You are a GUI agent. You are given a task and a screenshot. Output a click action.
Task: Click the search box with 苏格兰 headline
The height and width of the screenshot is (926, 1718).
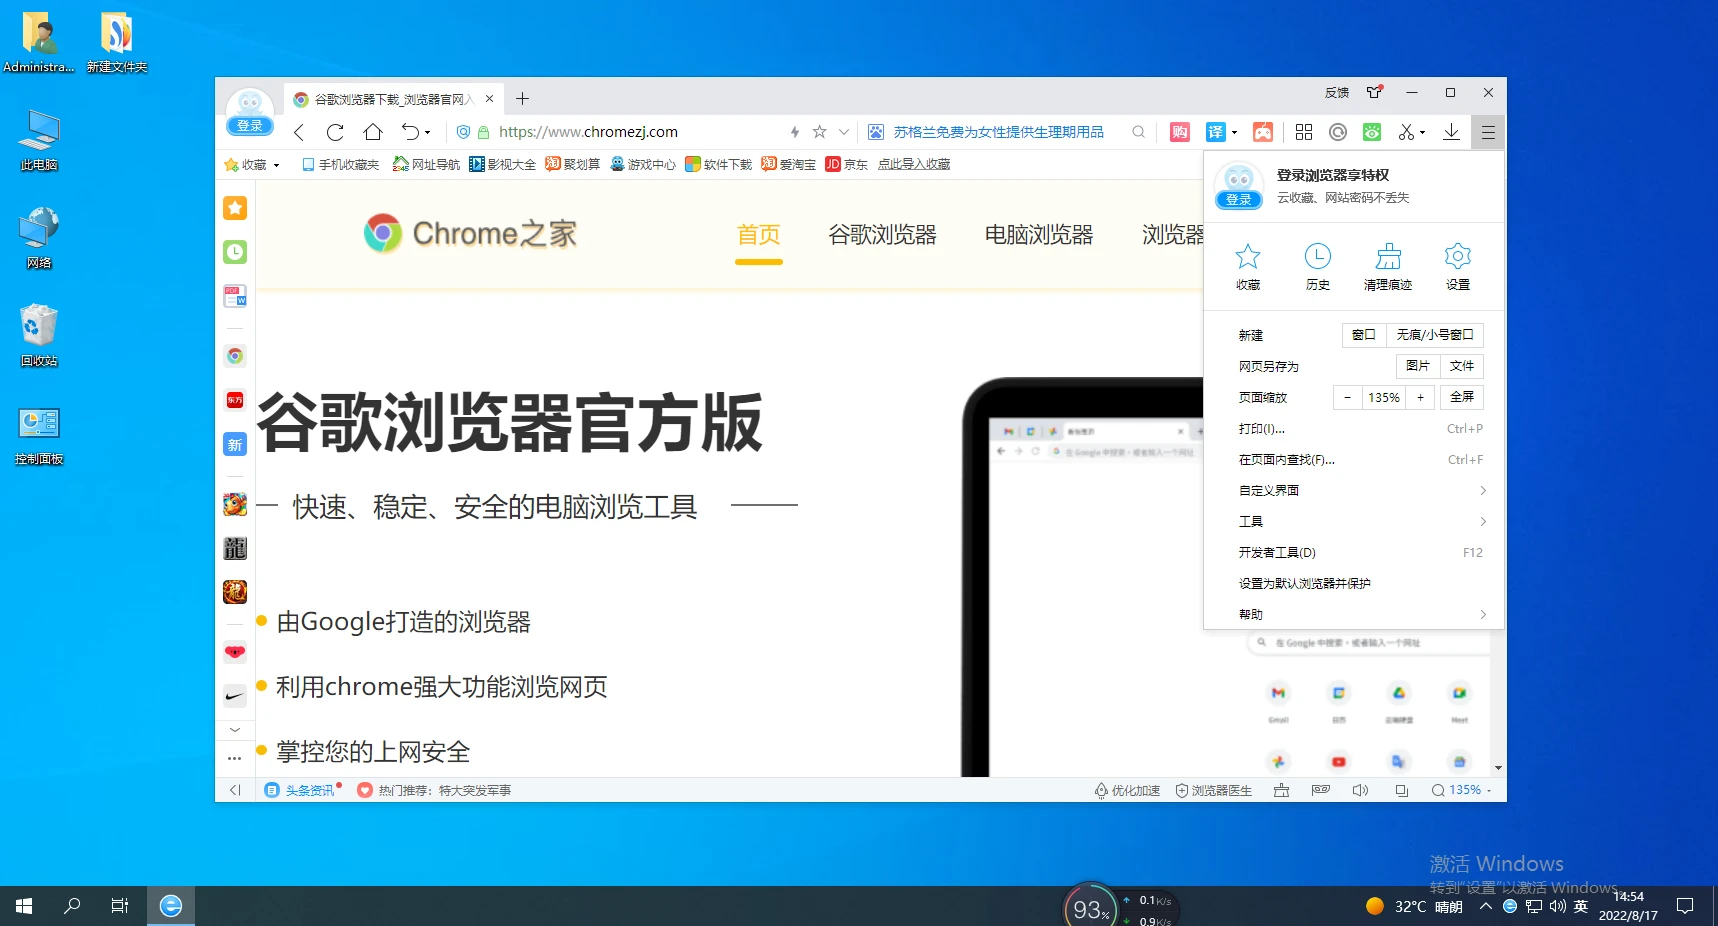998,132
